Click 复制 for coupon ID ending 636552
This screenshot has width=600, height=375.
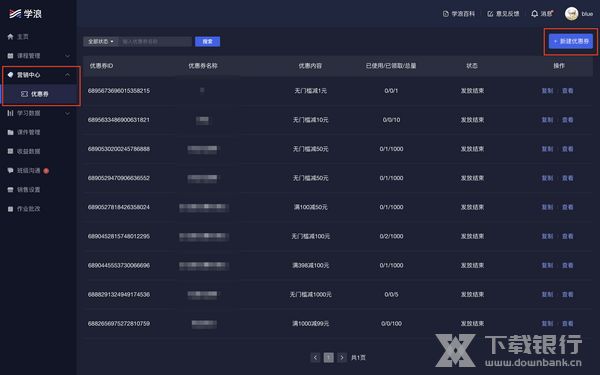547,178
